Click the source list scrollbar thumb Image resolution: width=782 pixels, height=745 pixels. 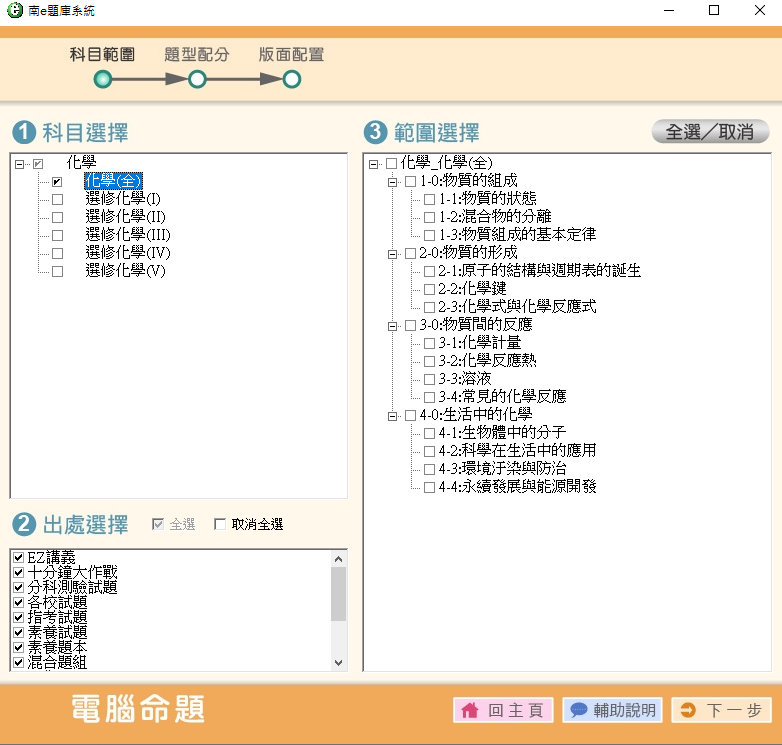click(x=339, y=594)
